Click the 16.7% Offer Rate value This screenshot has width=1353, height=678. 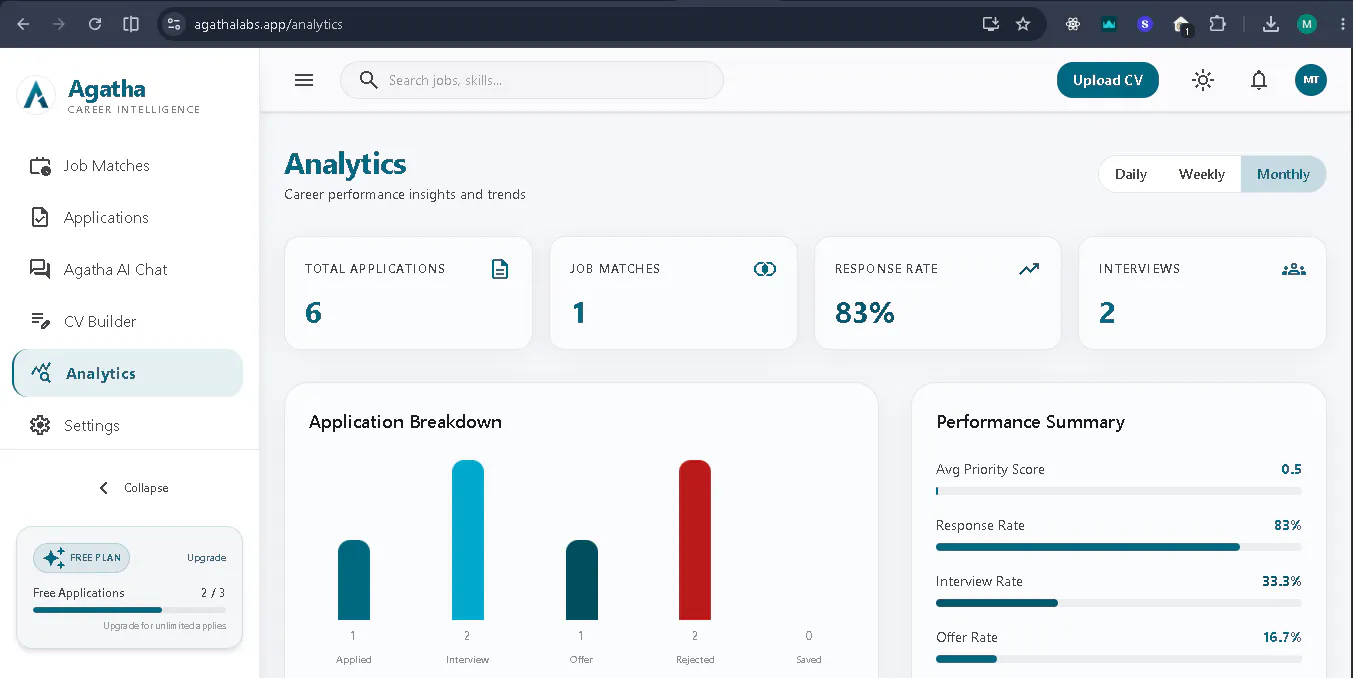click(1282, 637)
